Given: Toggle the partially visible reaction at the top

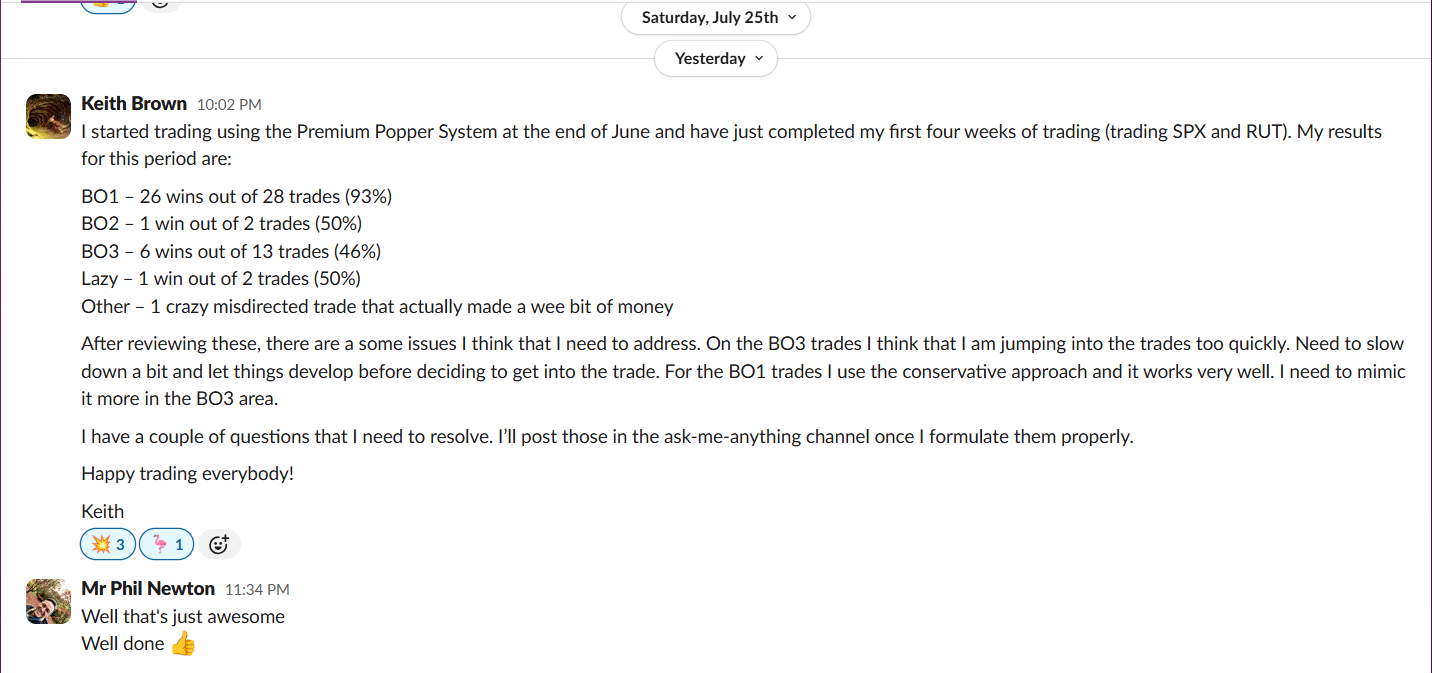Looking at the screenshot, I should coord(108,5).
